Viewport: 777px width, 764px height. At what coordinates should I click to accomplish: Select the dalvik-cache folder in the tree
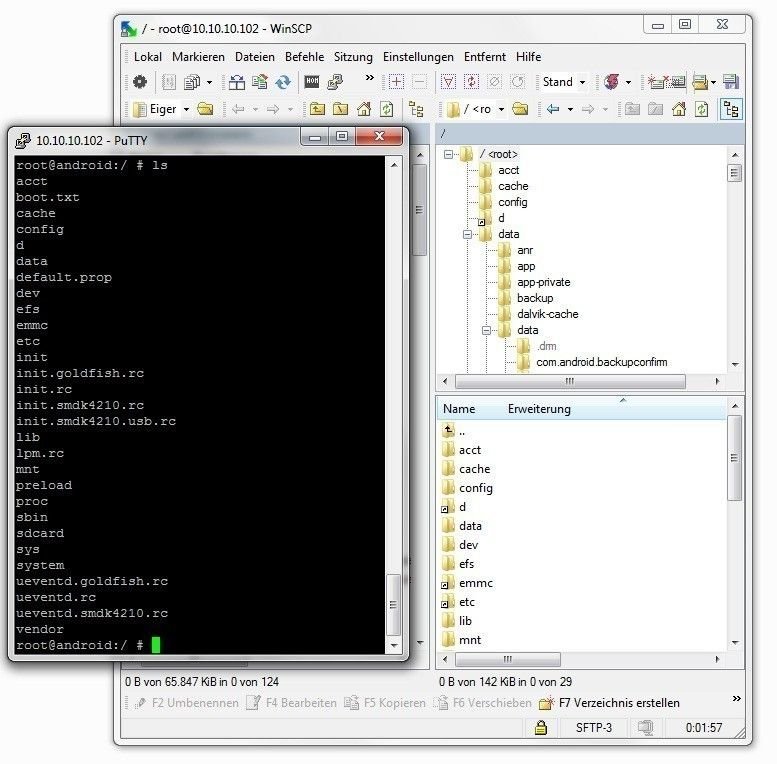[x=548, y=314]
